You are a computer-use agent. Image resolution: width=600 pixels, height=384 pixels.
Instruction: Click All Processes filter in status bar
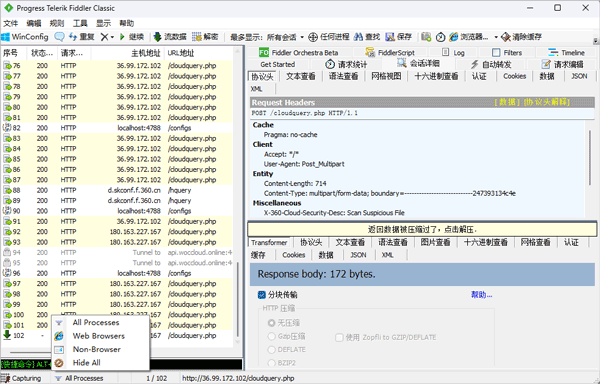pyautogui.click(x=79, y=378)
